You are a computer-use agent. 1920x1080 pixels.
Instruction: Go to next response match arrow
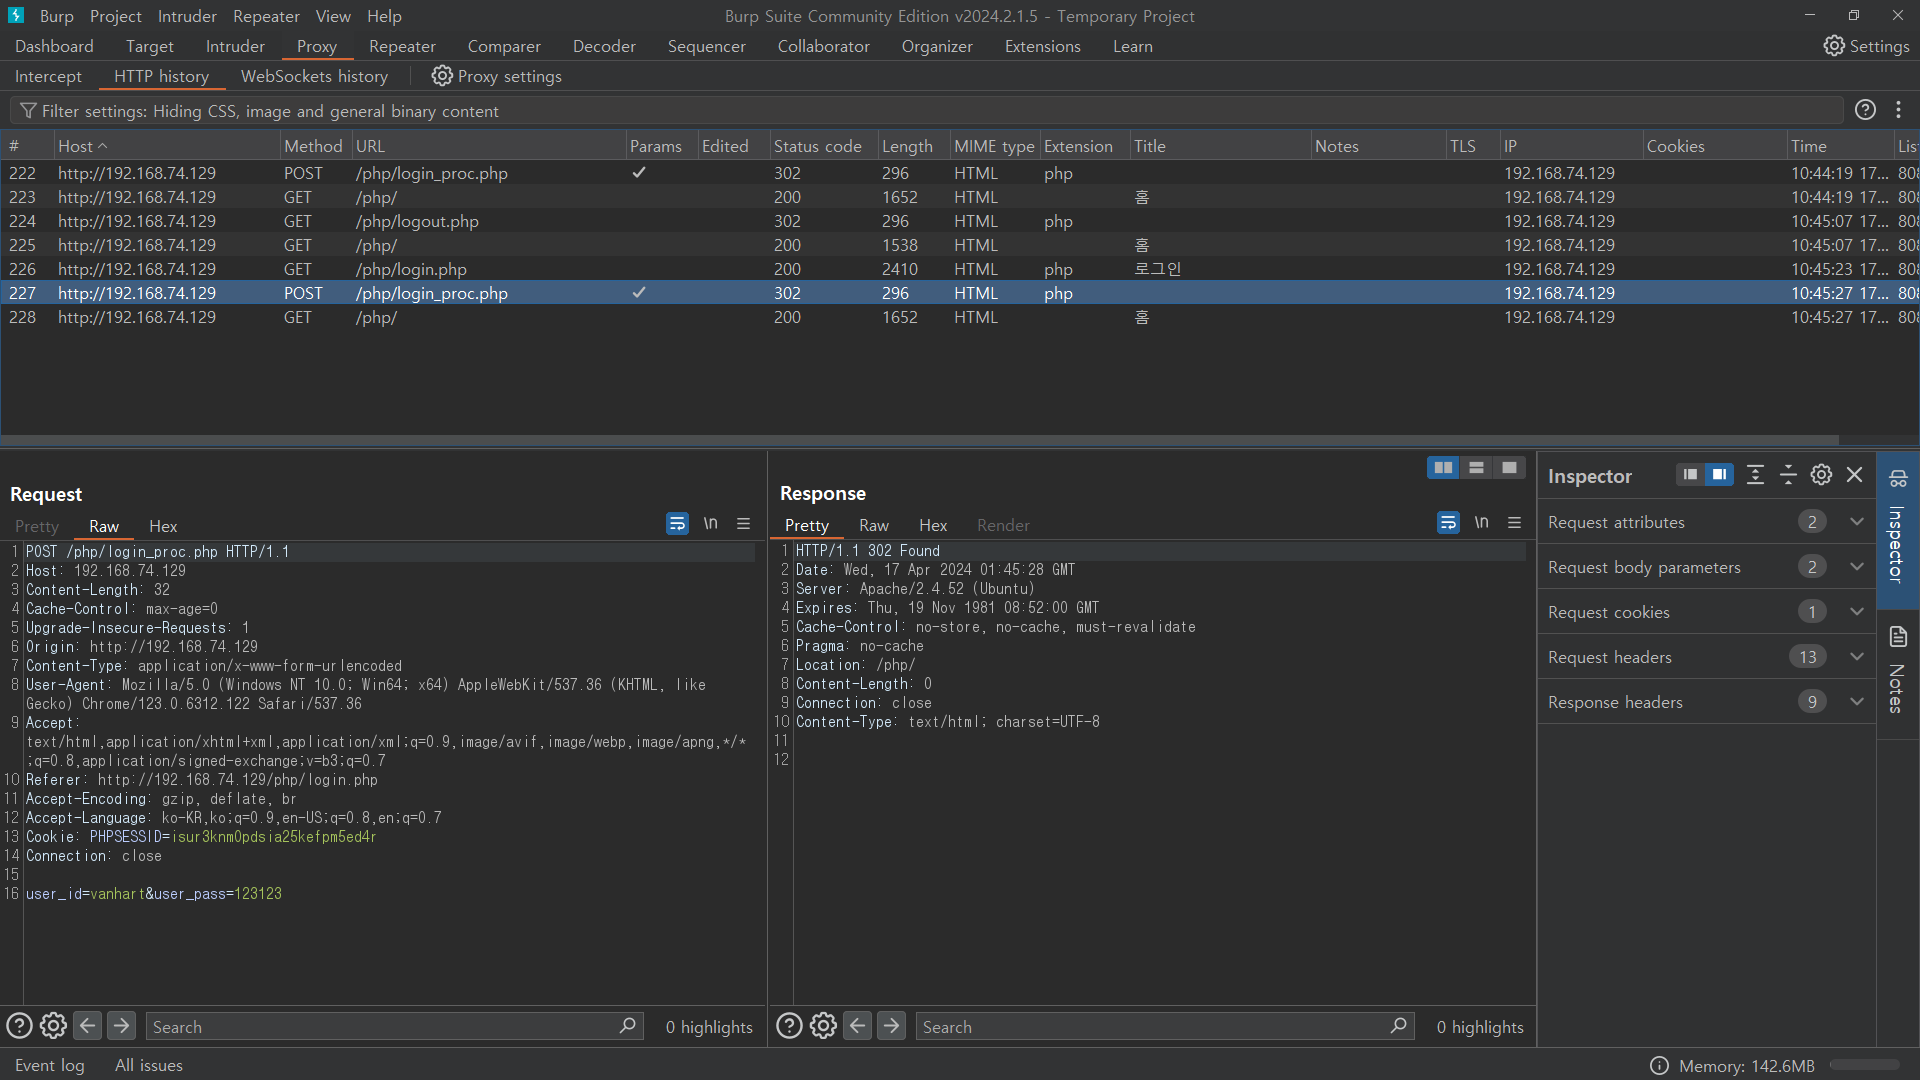(x=891, y=1026)
